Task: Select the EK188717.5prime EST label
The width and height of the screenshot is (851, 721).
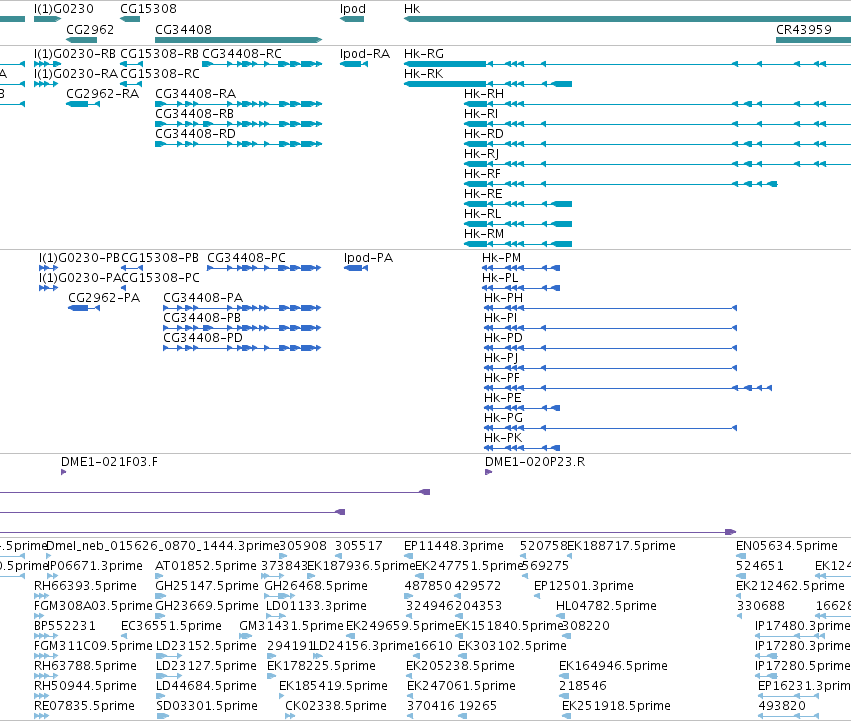Action: tap(621, 546)
